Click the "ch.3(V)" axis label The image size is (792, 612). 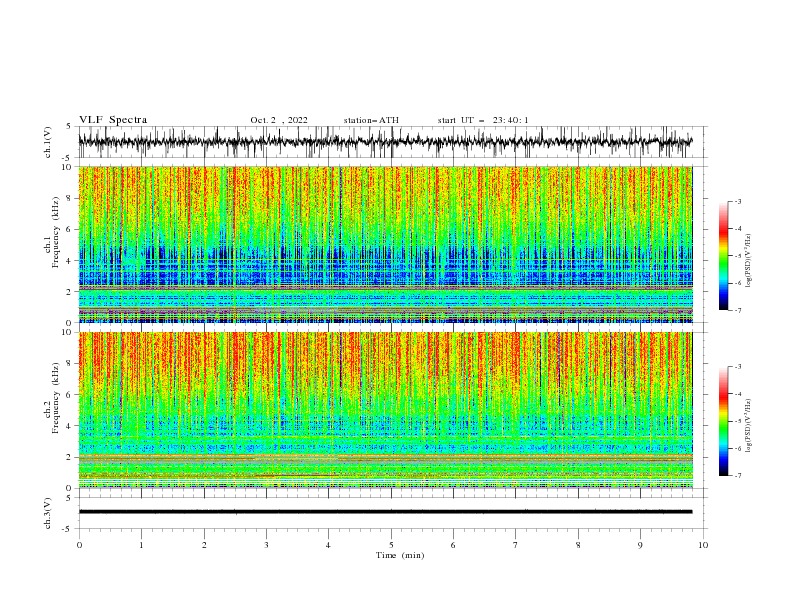pos(48,513)
